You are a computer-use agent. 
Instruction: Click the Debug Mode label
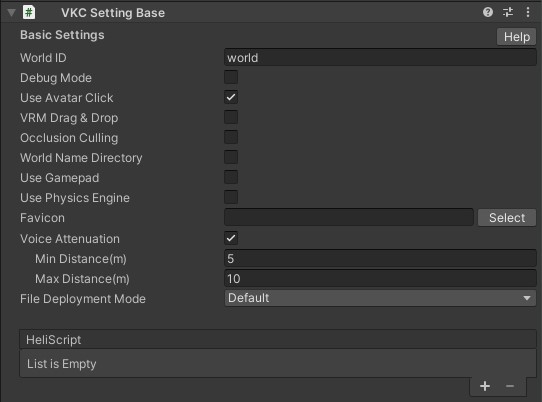pyautogui.click(x=56, y=78)
